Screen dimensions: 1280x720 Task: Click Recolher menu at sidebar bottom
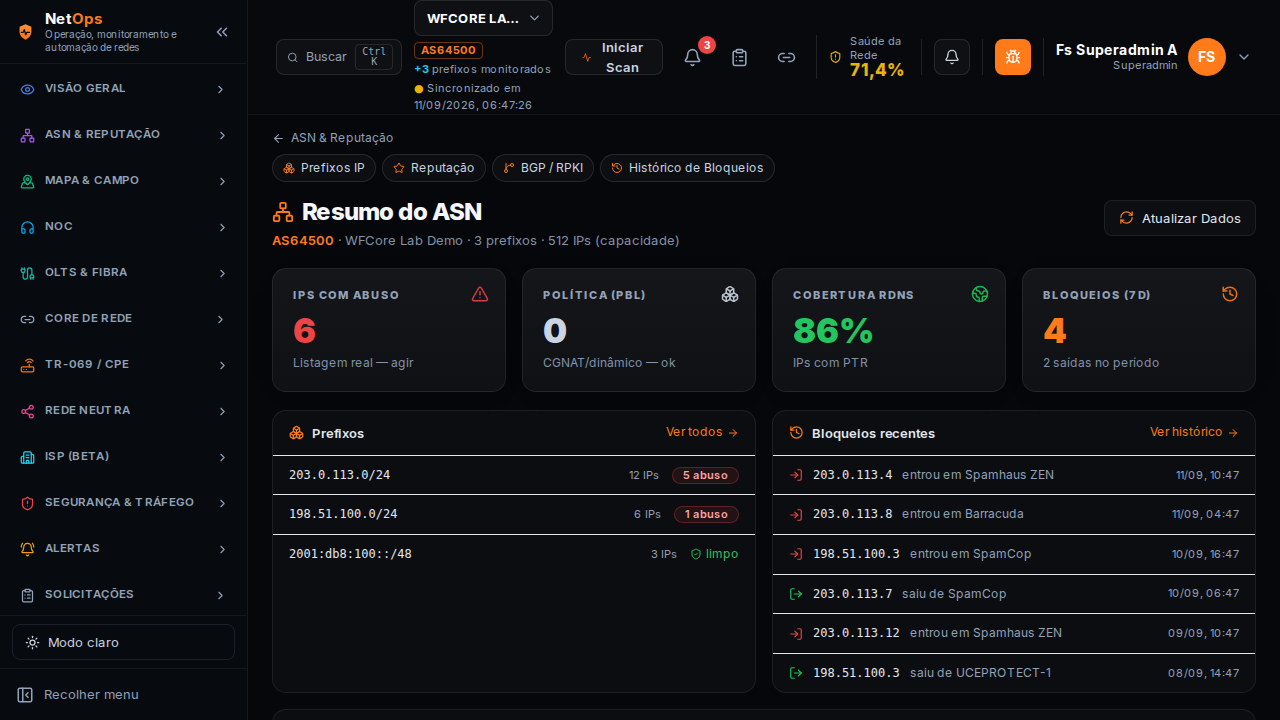coord(123,694)
